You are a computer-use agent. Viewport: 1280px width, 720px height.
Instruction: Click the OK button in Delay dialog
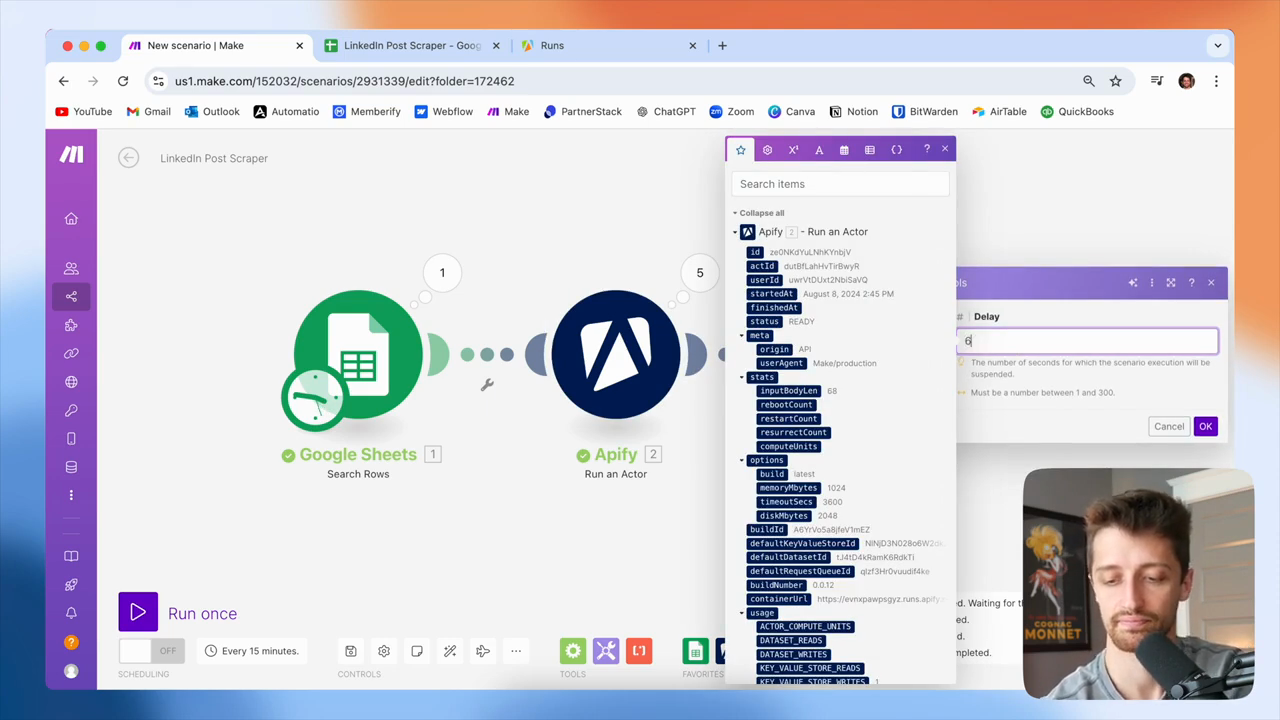pyautogui.click(x=1205, y=426)
